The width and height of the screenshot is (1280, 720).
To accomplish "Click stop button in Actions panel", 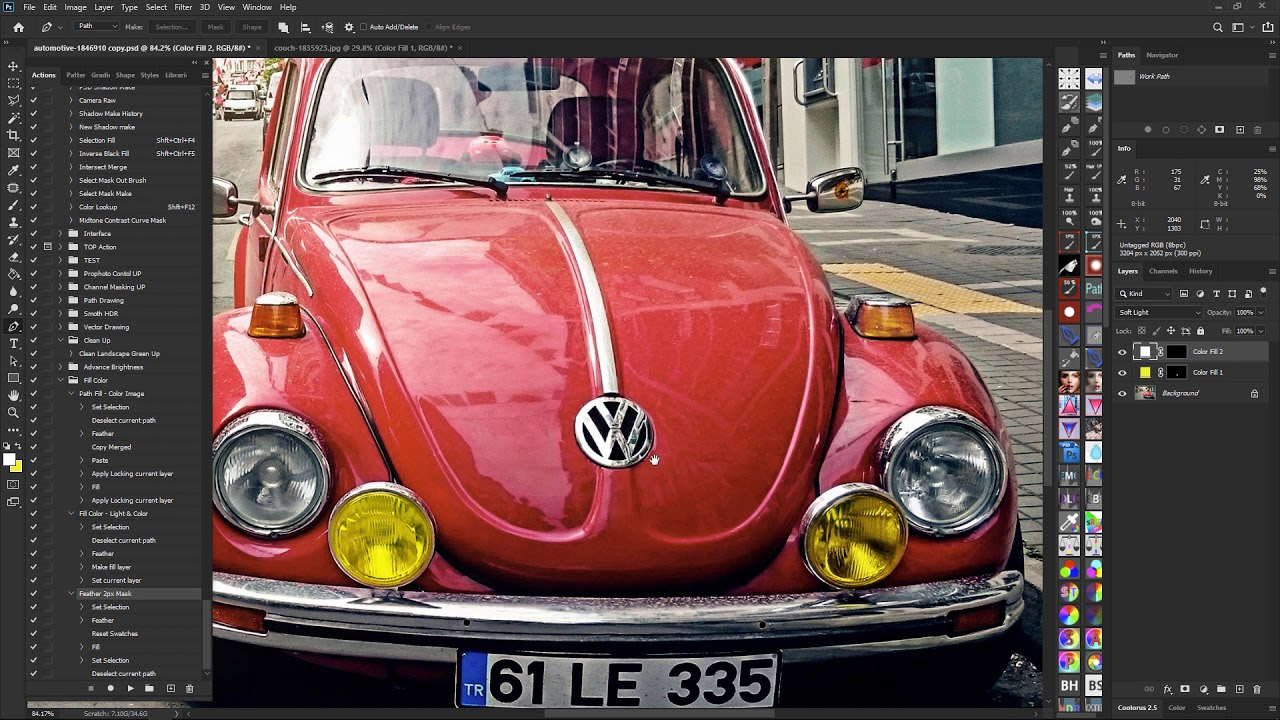I will pyautogui.click(x=90, y=688).
